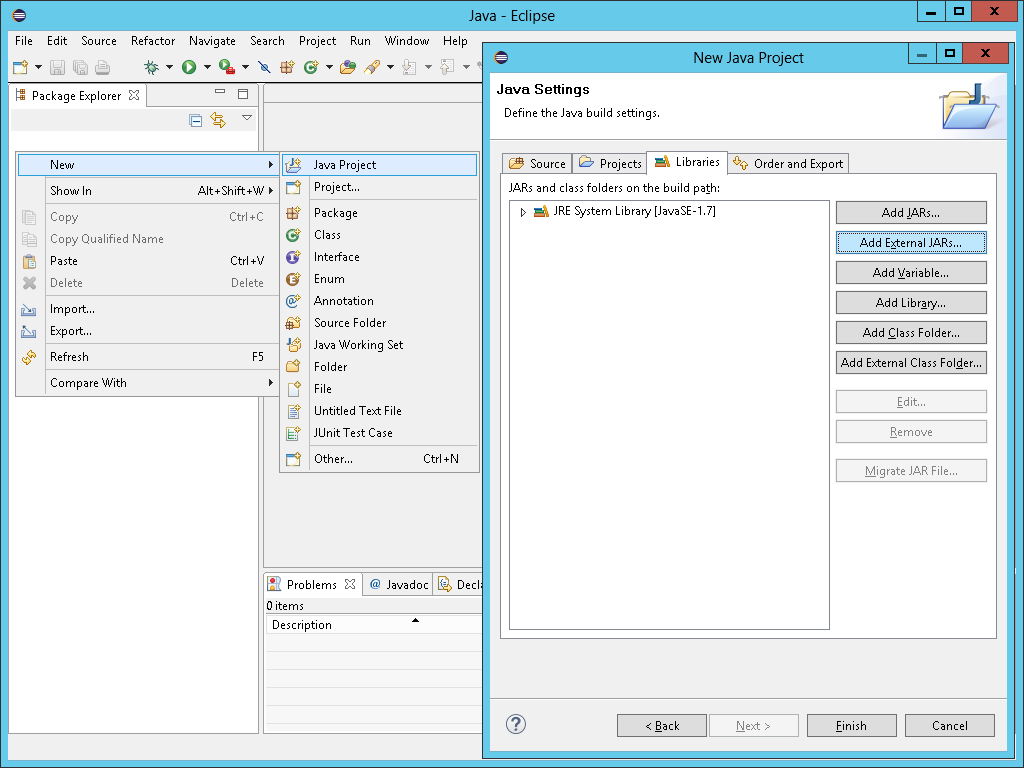Click the Add Library button
Viewport: 1024px width, 768px height.
910,303
